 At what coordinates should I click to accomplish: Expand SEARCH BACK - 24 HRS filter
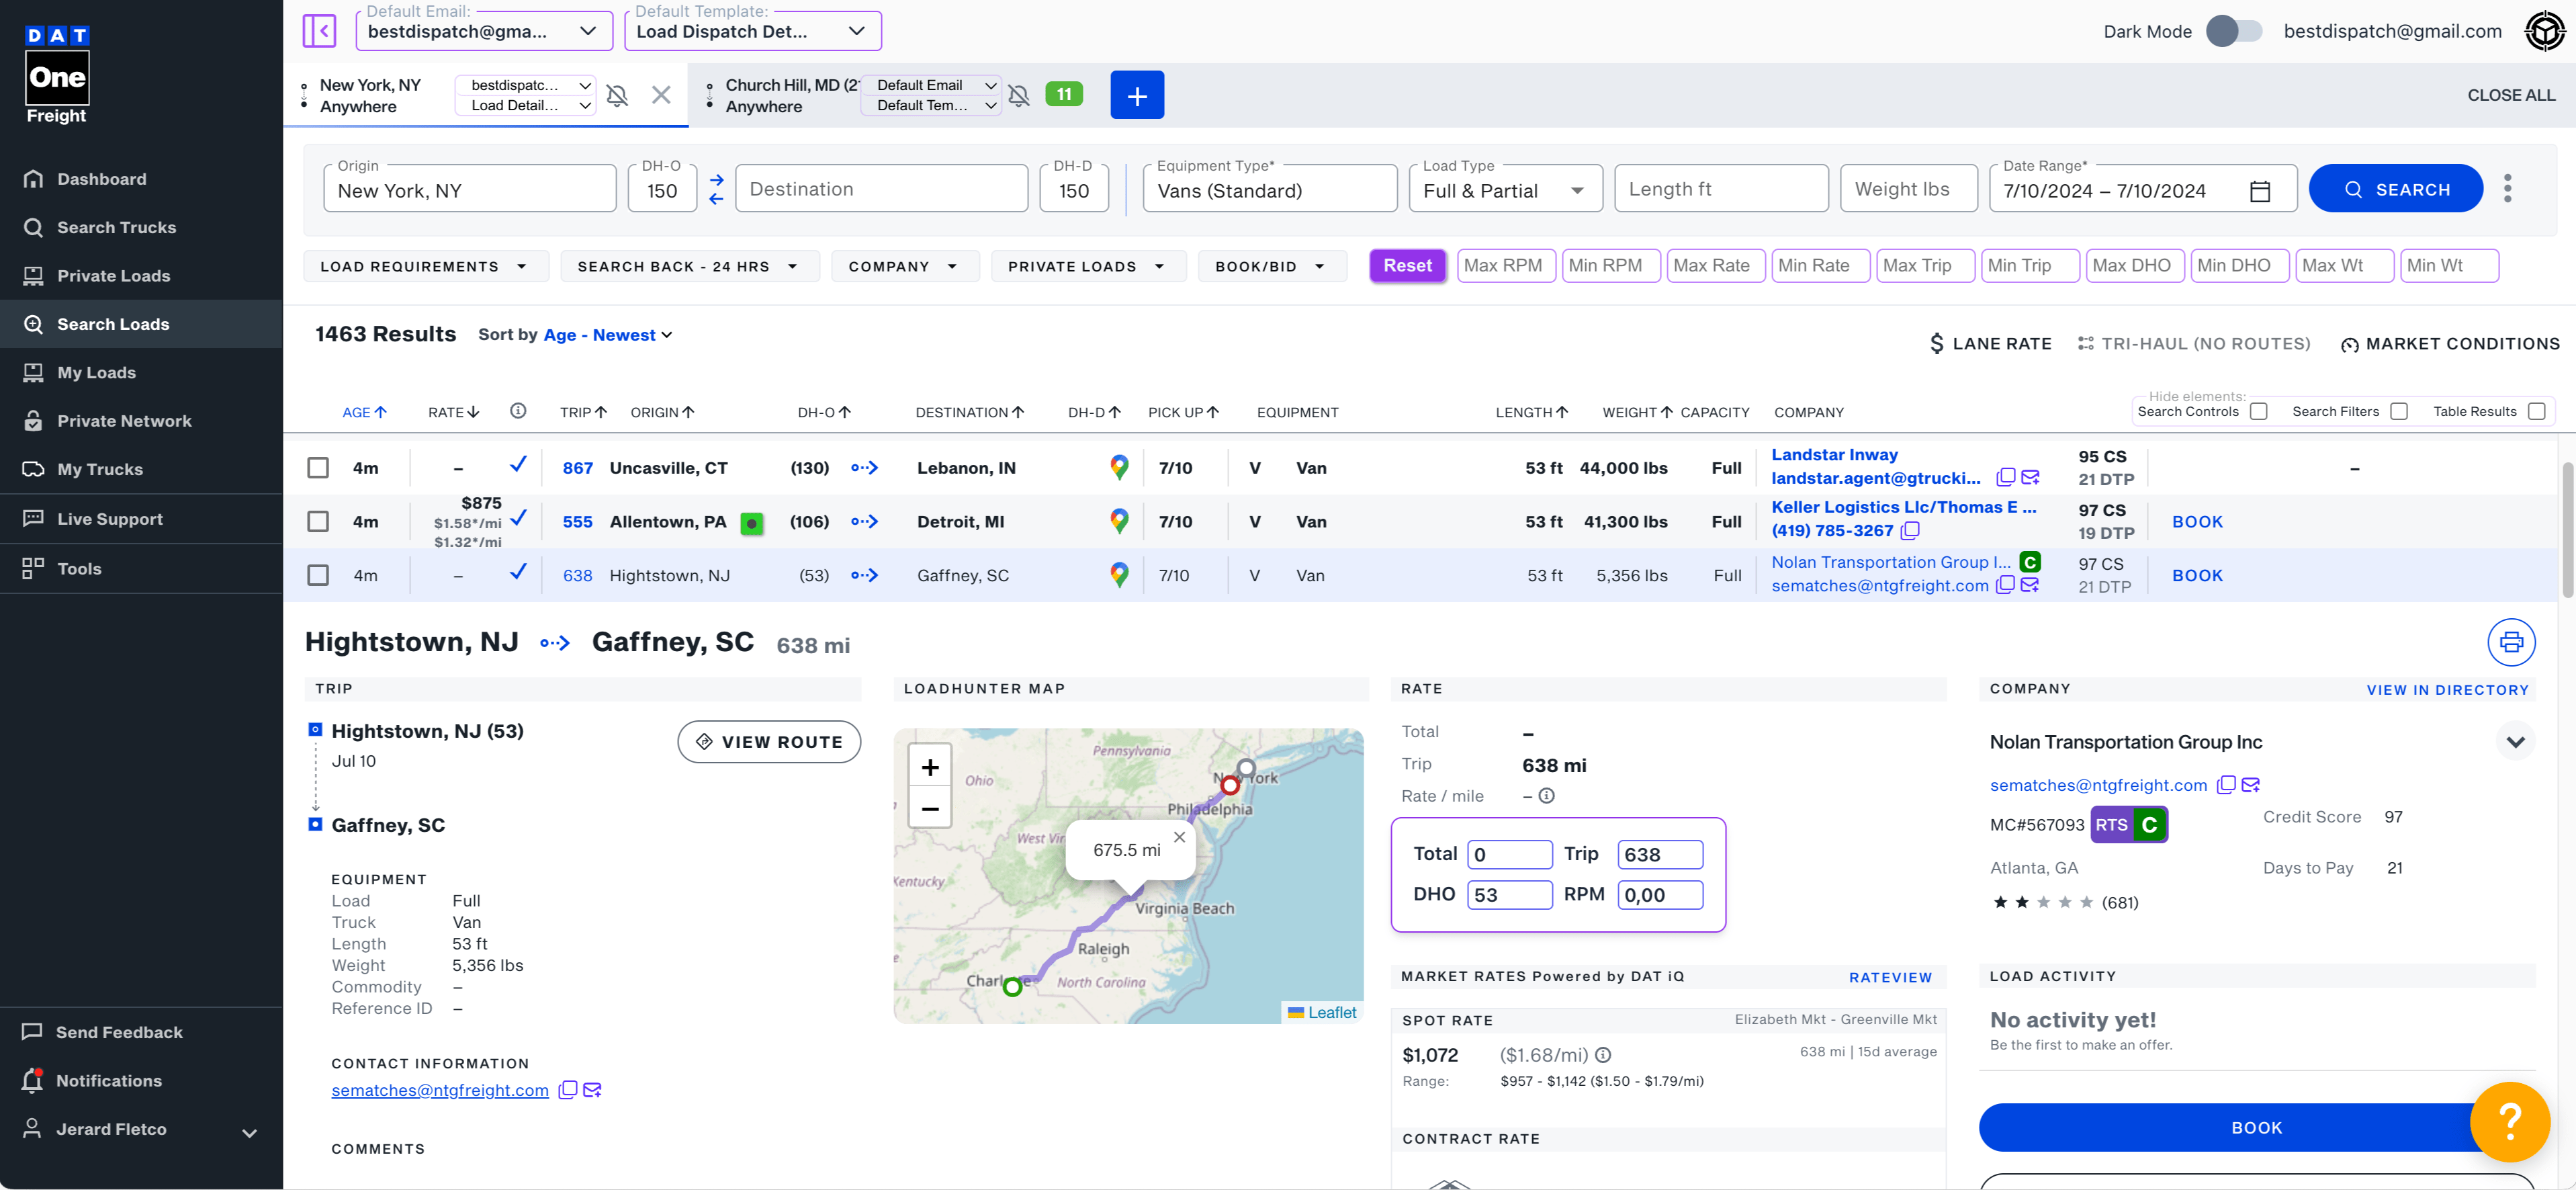click(689, 266)
